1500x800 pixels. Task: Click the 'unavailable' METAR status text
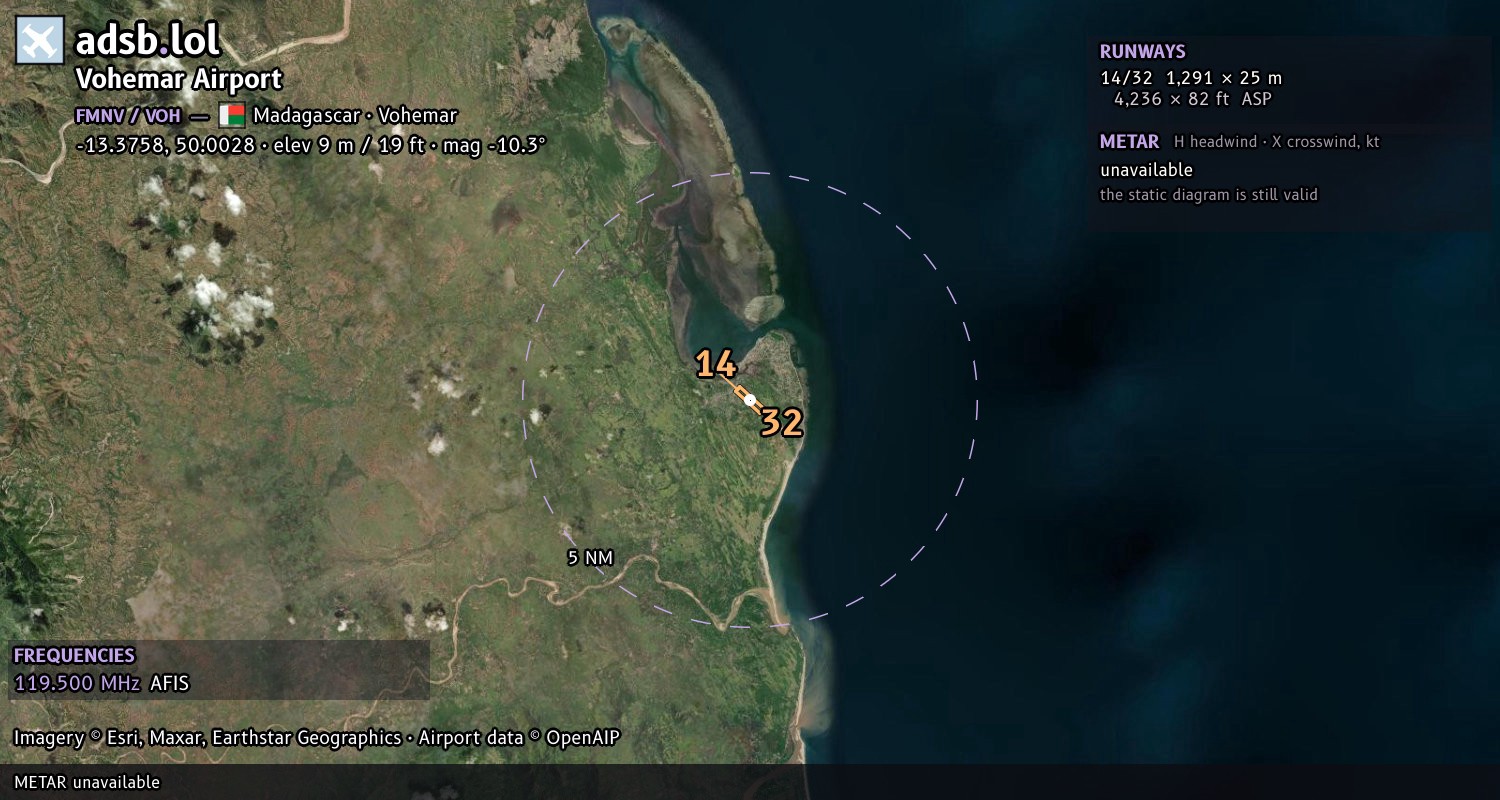pos(1146,170)
